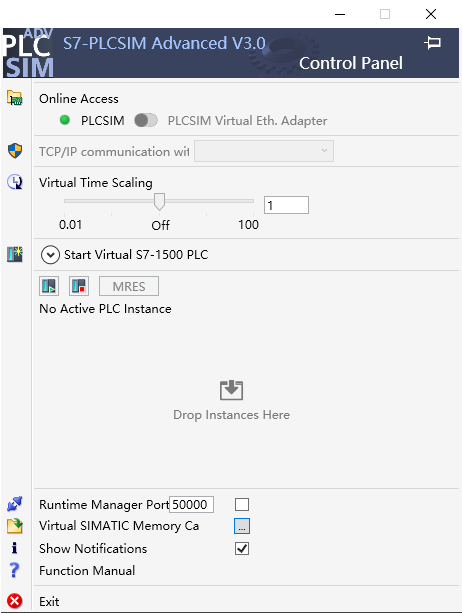
Task: Click the PLC power-on icon button
Action: [49, 286]
